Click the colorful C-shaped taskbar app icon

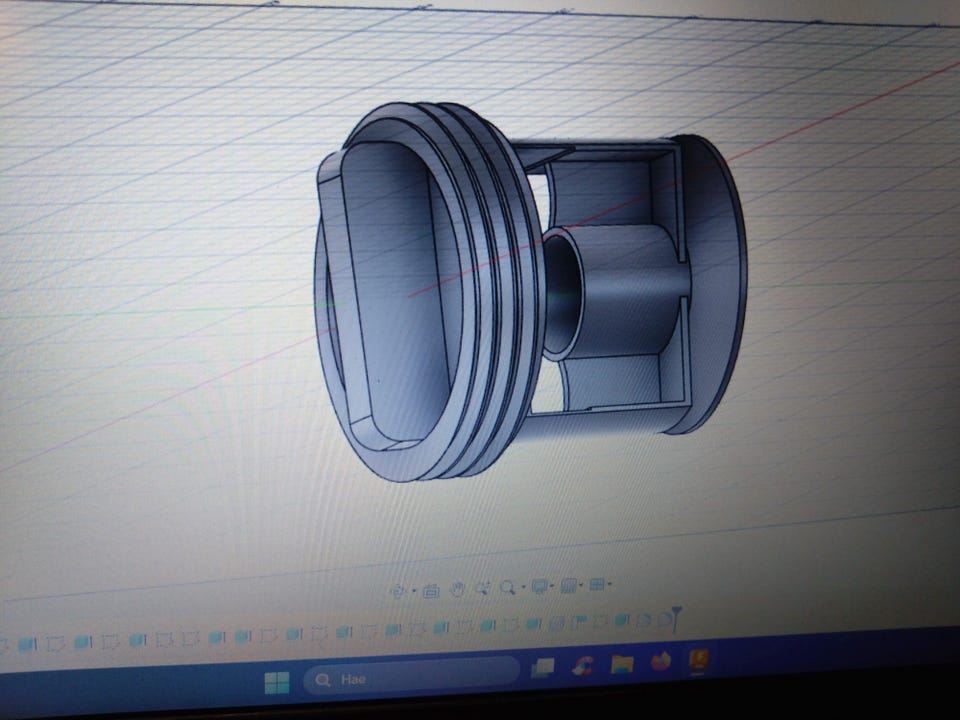pyautogui.click(x=582, y=666)
